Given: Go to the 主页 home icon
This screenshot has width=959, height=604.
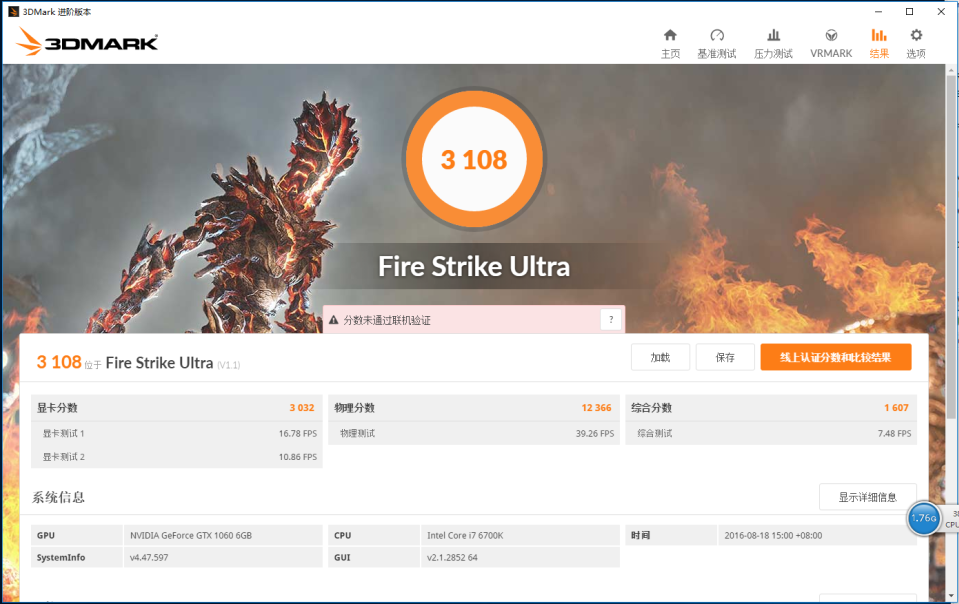Looking at the screenshot, I should coord(670,35).
